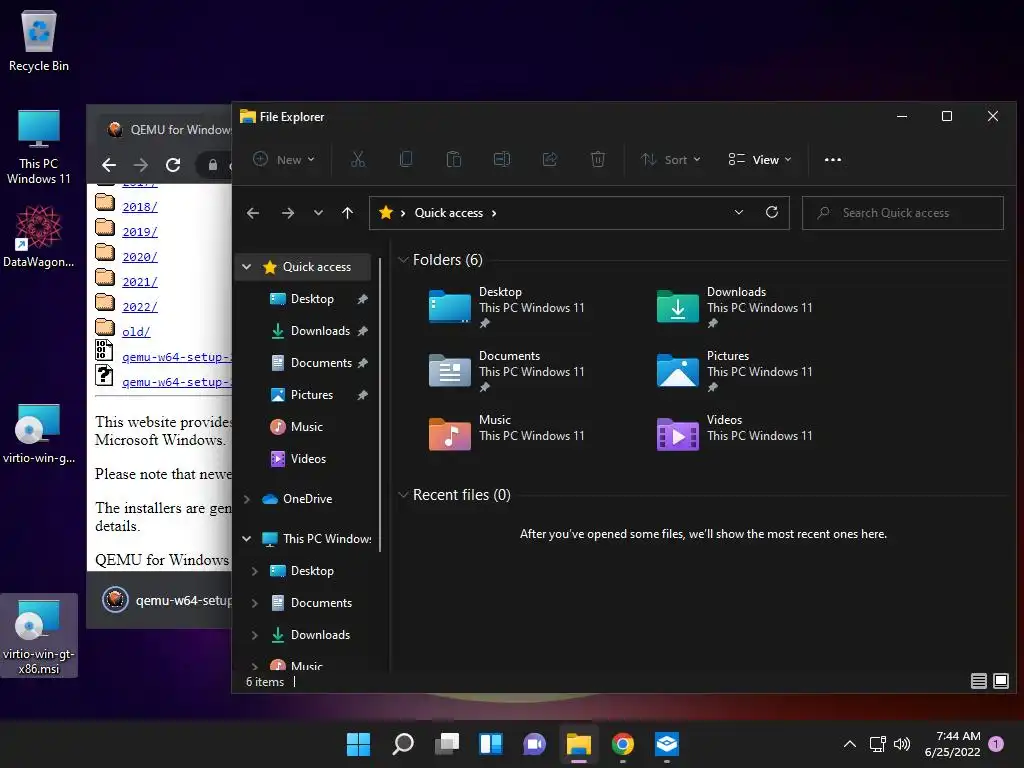
Task: Switch to details view icon in status bar
Action: 978,681
